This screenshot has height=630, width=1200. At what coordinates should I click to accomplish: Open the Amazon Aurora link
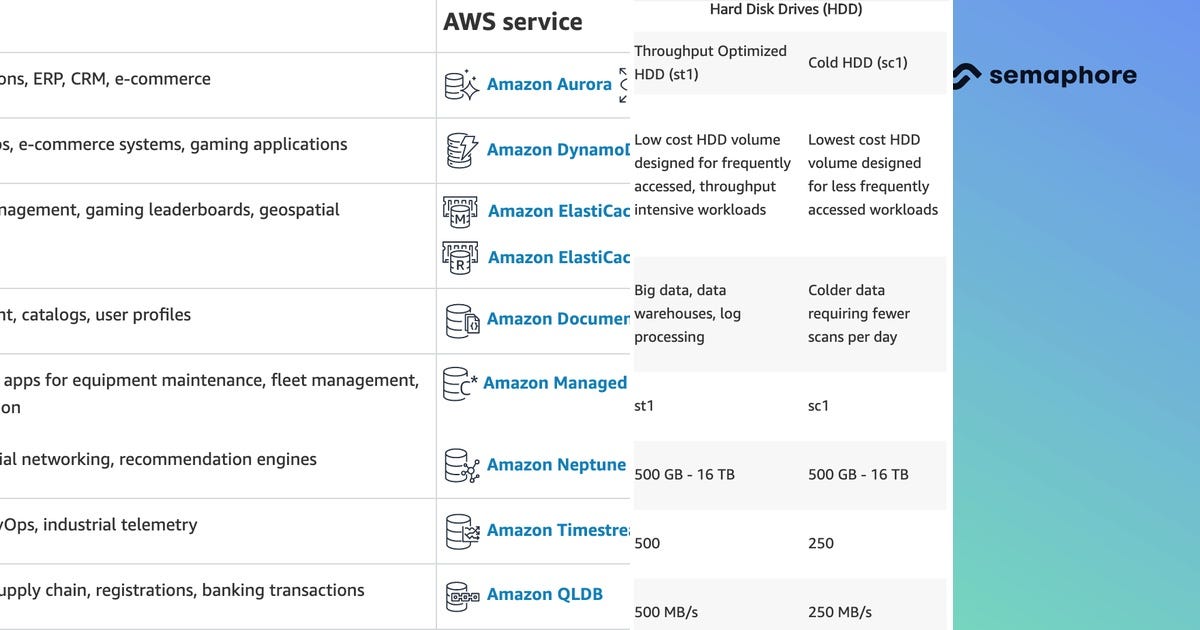549,85
